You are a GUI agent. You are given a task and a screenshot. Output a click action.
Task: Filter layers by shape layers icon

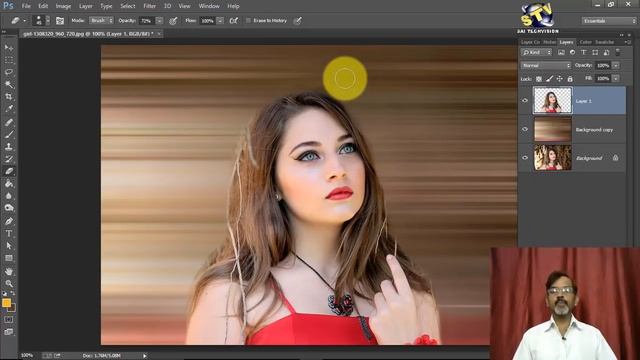[595, 52]
